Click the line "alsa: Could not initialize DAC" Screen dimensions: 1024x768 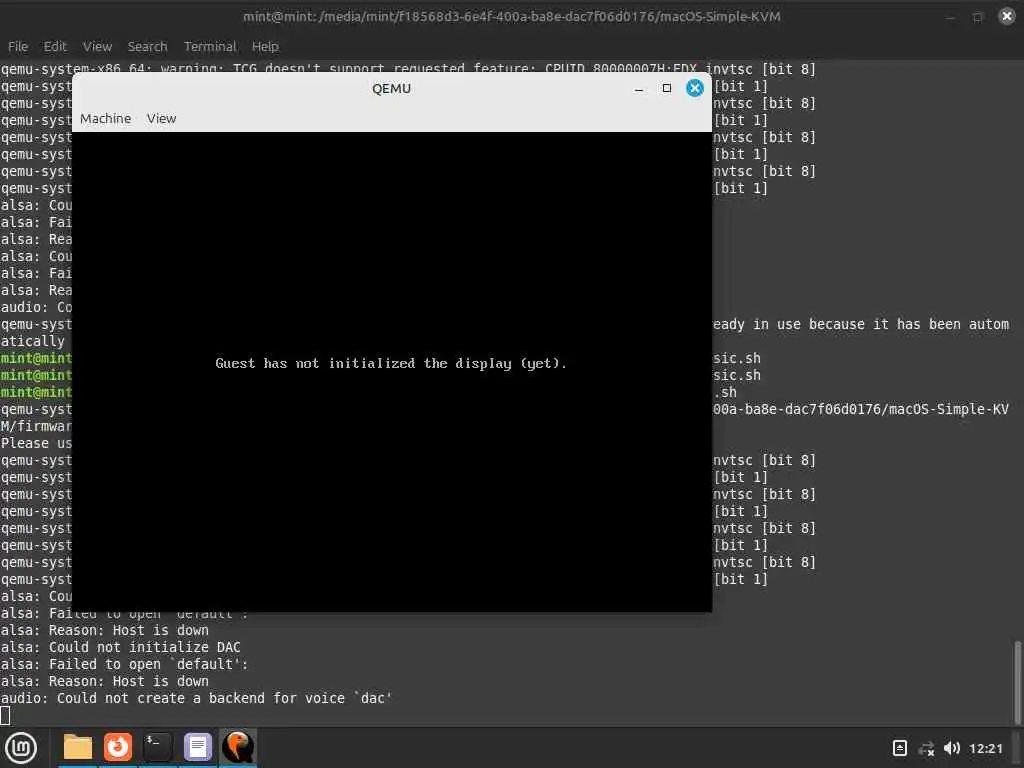121,647
